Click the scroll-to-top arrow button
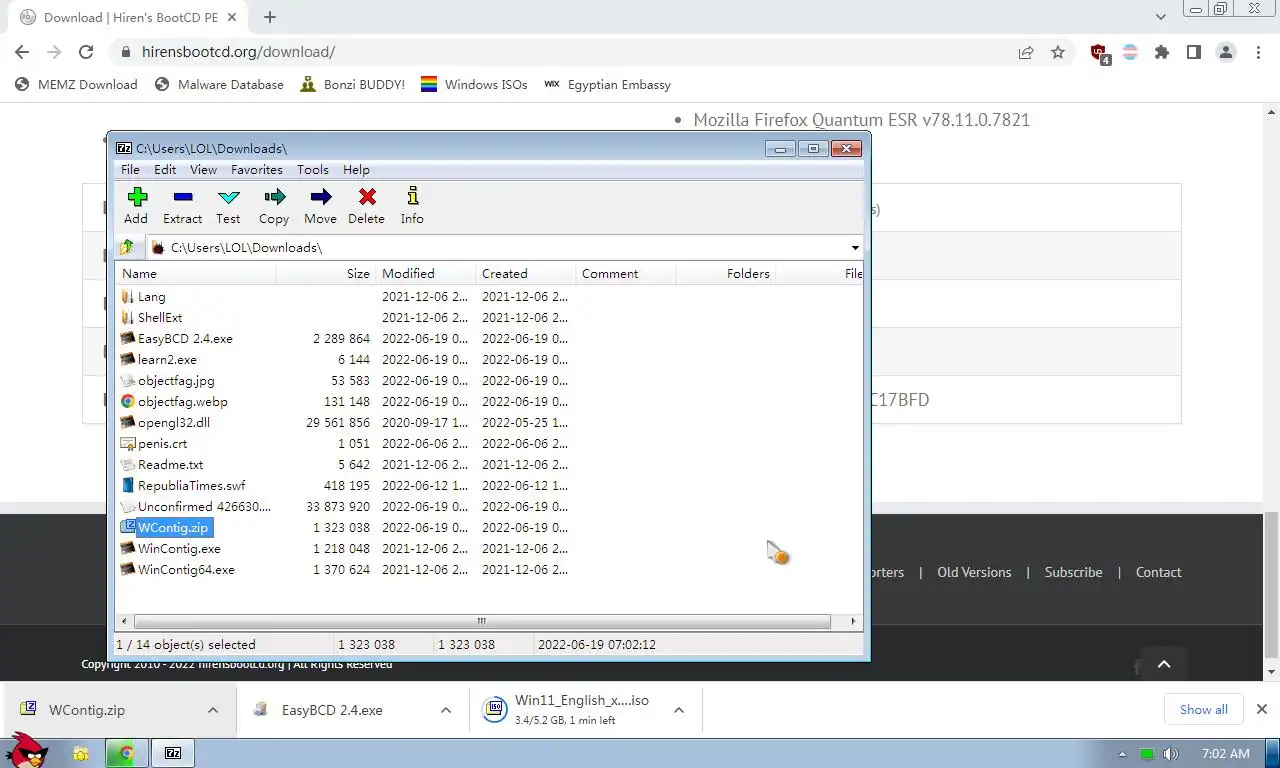Image resolution: width=1280 pixels, height=768 pixels. tap(1164, 663)
